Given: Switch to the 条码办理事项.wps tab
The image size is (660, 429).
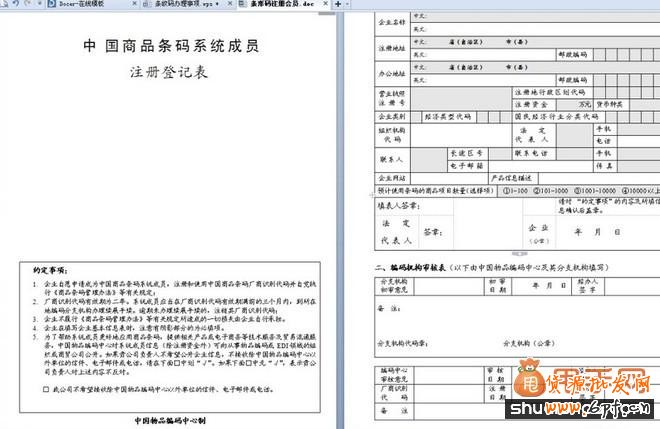Looking at the screenshot, I should [187, 4].
